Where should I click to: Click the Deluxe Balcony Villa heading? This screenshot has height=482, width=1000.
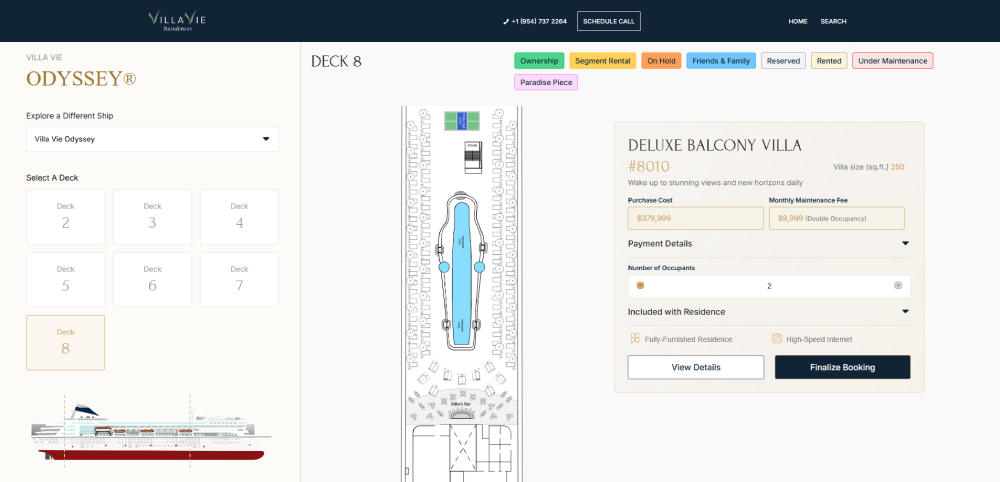pos(714,145)
